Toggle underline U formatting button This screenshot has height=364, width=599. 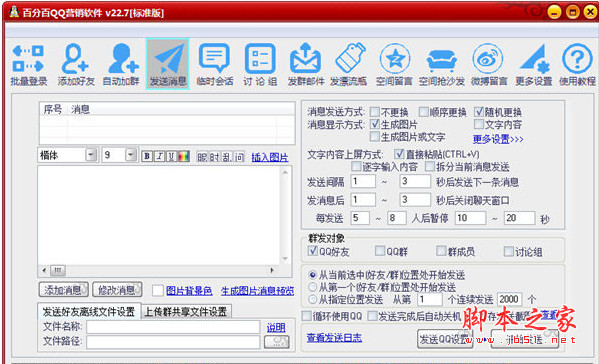point(172,156)
